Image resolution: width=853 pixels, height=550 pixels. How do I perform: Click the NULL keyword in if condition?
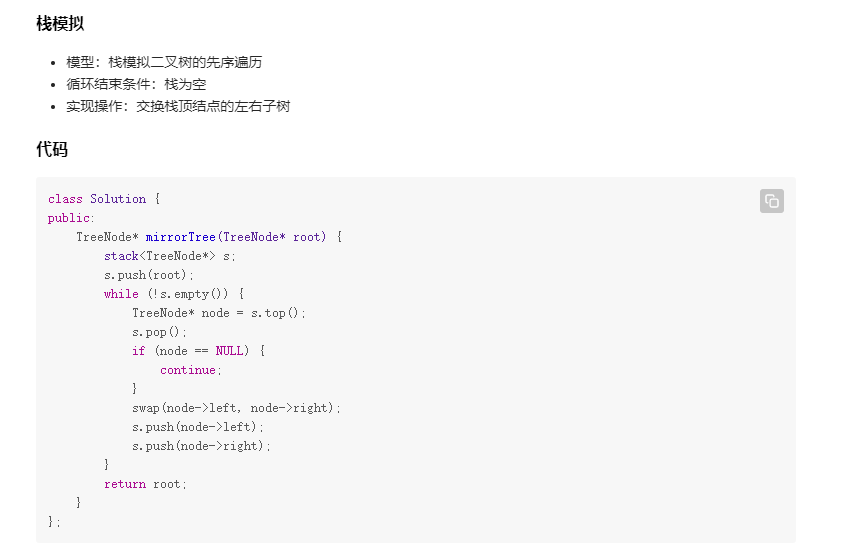coord(229,351)
